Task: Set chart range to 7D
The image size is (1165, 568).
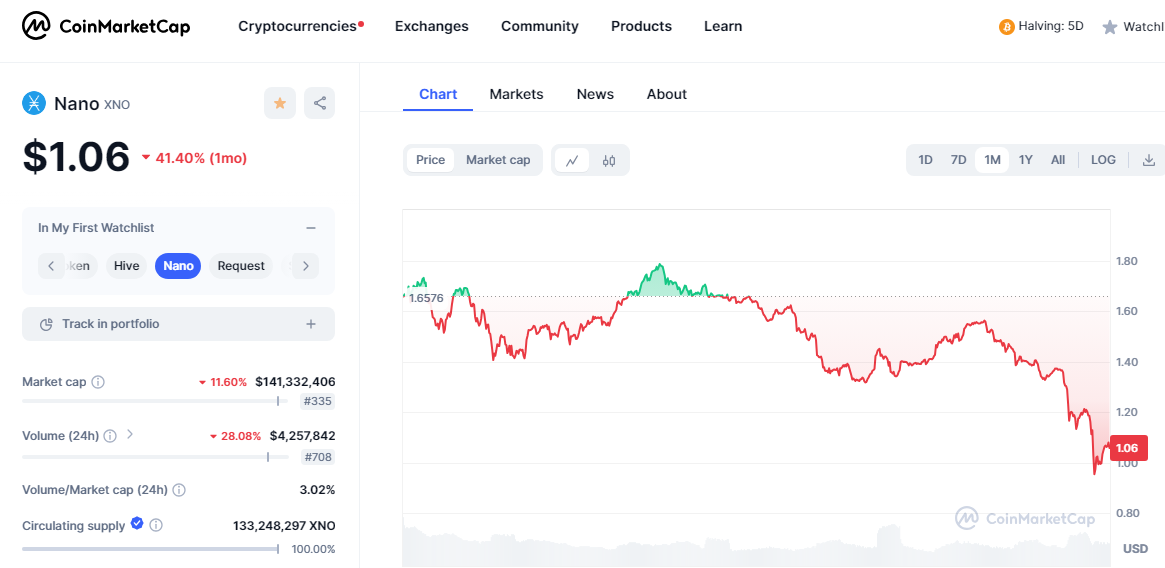Action: coord(958,160)
